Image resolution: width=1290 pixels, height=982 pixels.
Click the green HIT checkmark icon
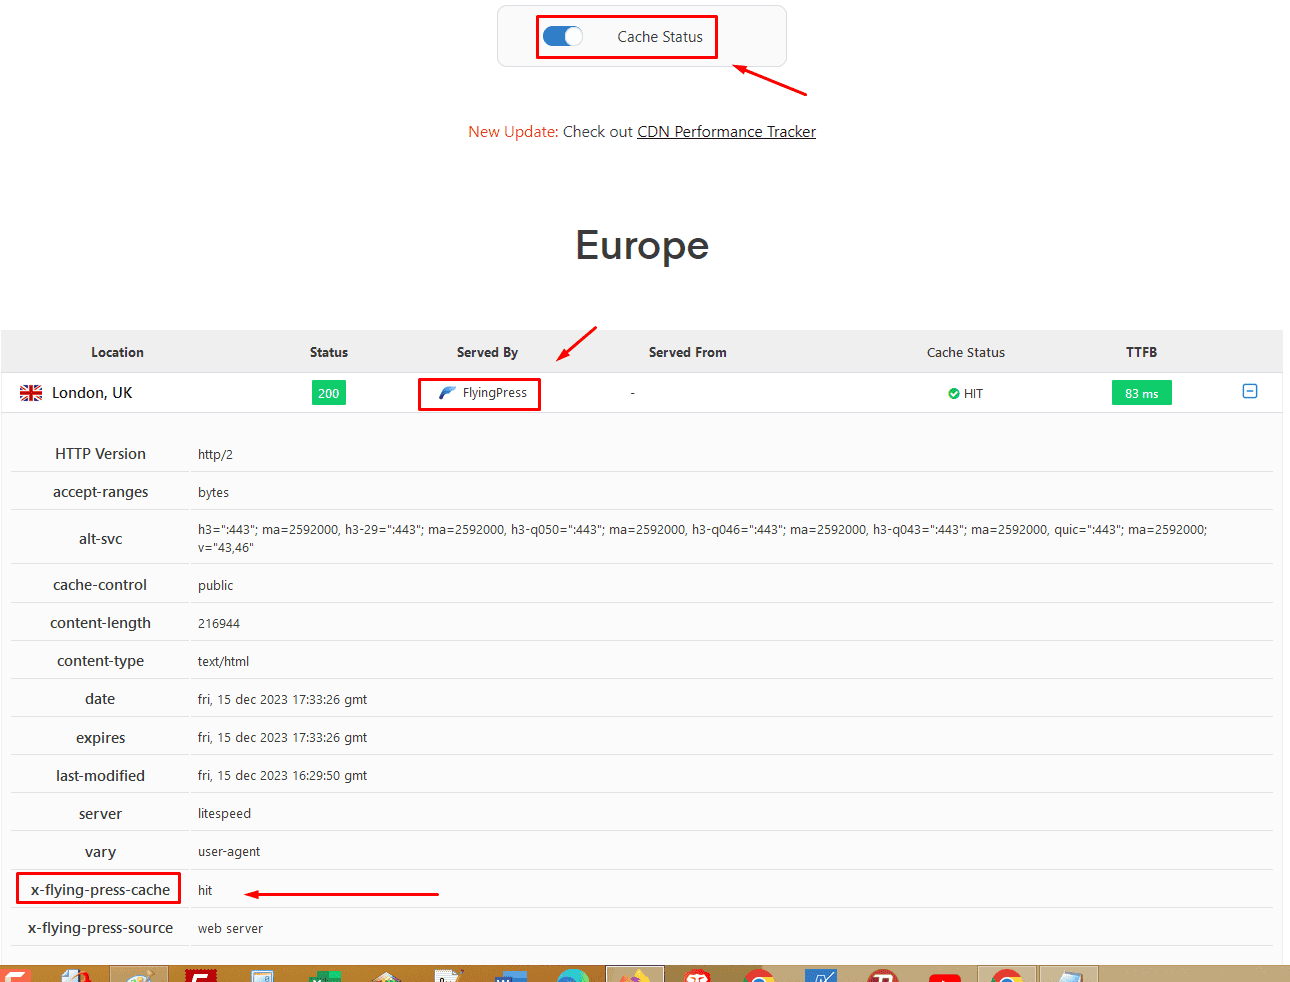point(954,394)
